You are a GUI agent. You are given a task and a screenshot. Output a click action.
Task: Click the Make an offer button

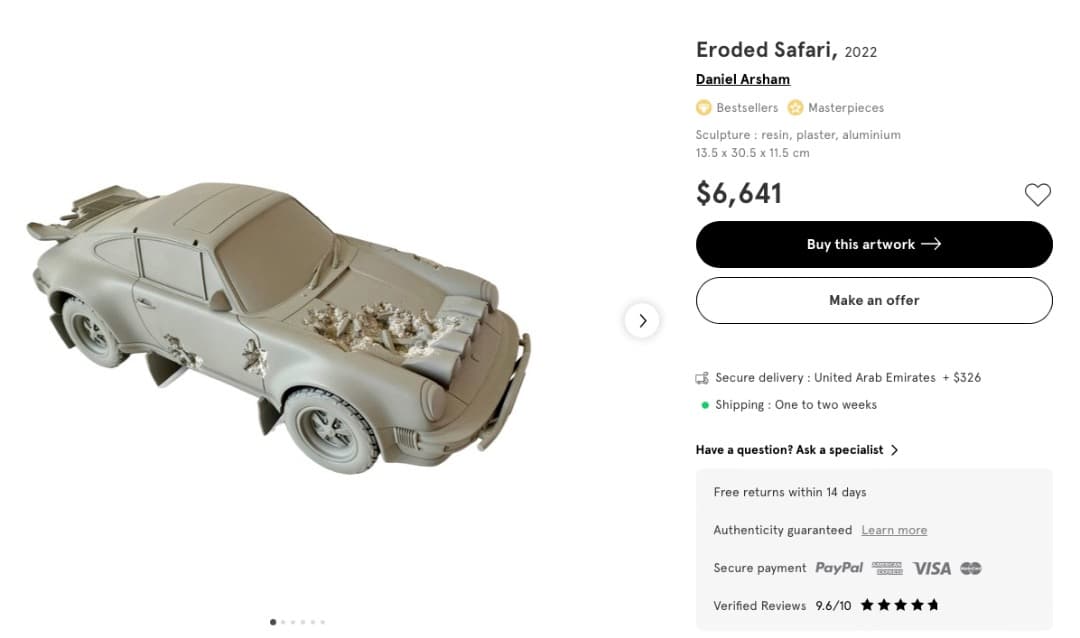(x=873, y=300)
